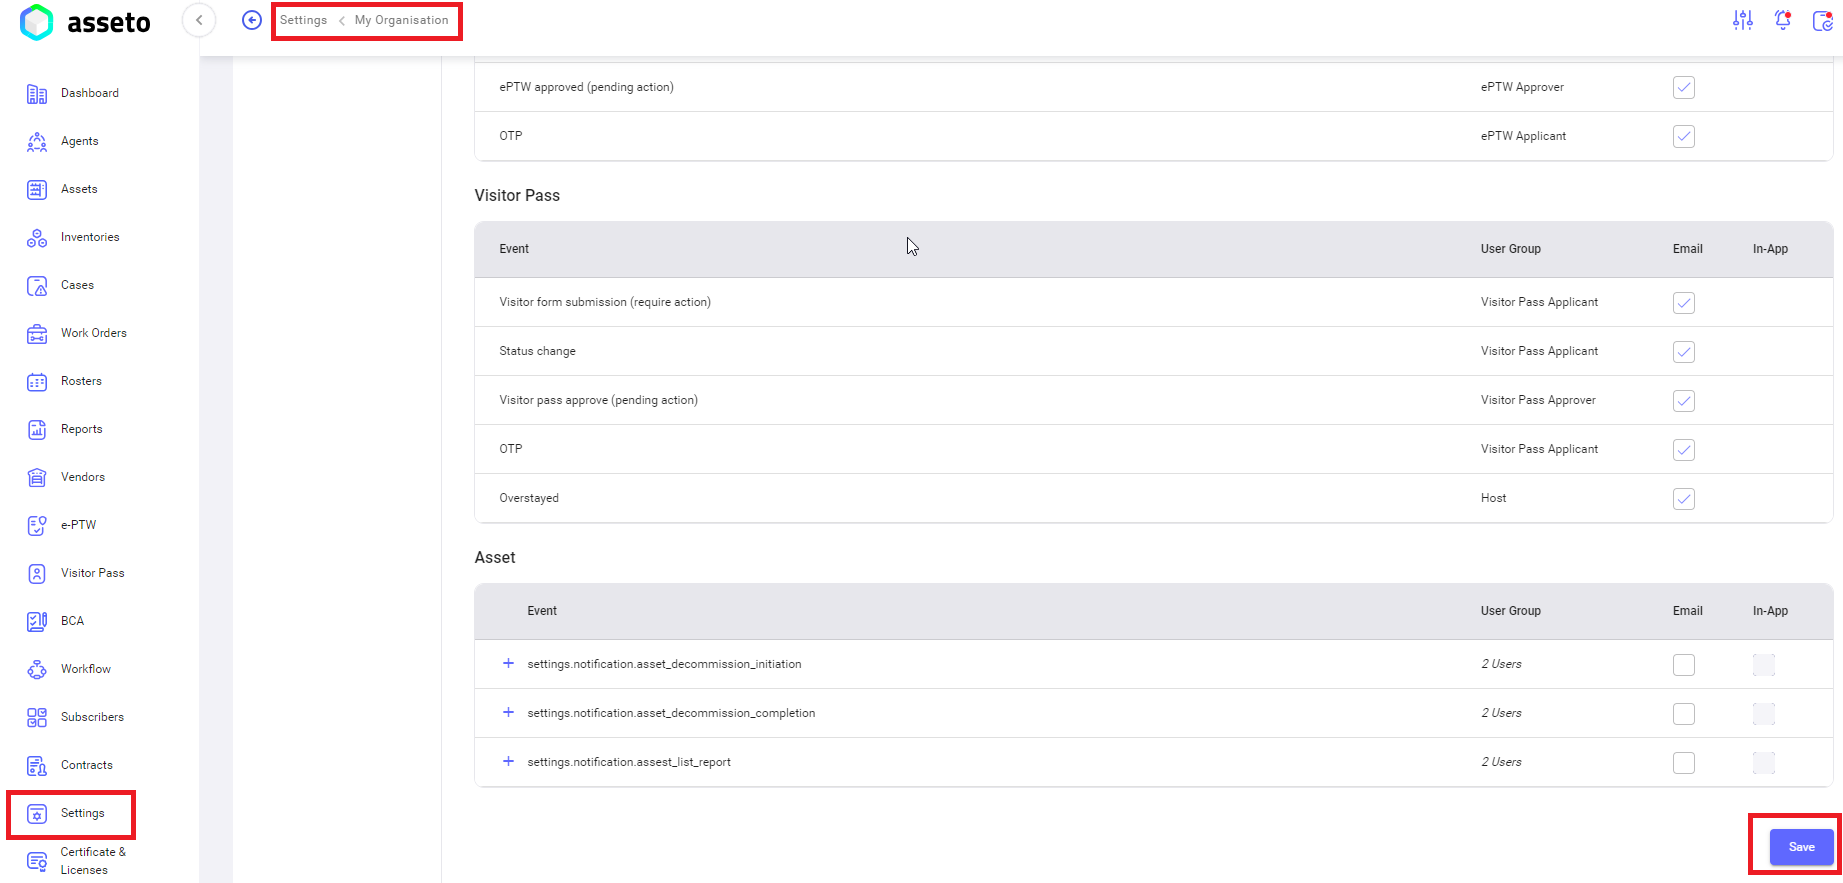Open the Work Orders sidebar icon

tap(37, 334)
